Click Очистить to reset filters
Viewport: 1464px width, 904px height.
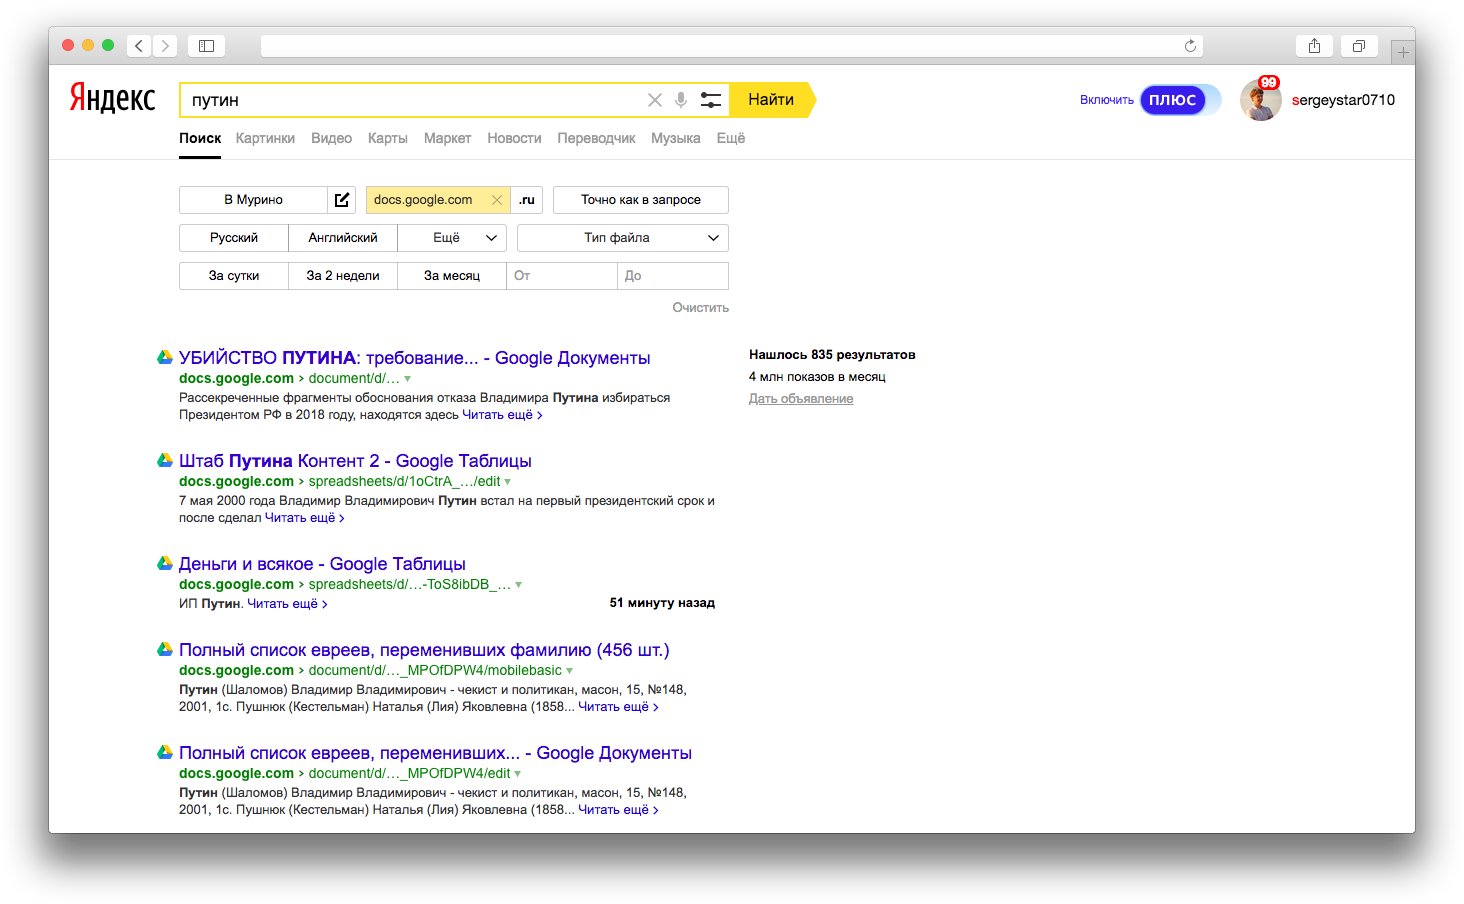700,308
